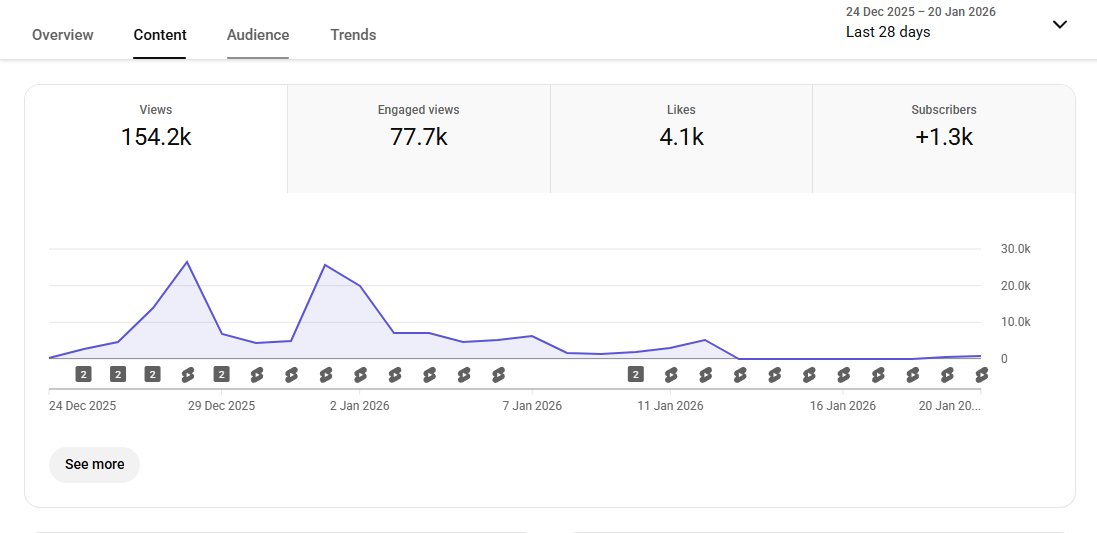Screen dimensions: 1097x533
Task: Click the '2' videos marker on 29 Dec
Action: click(x=222, y=375)
